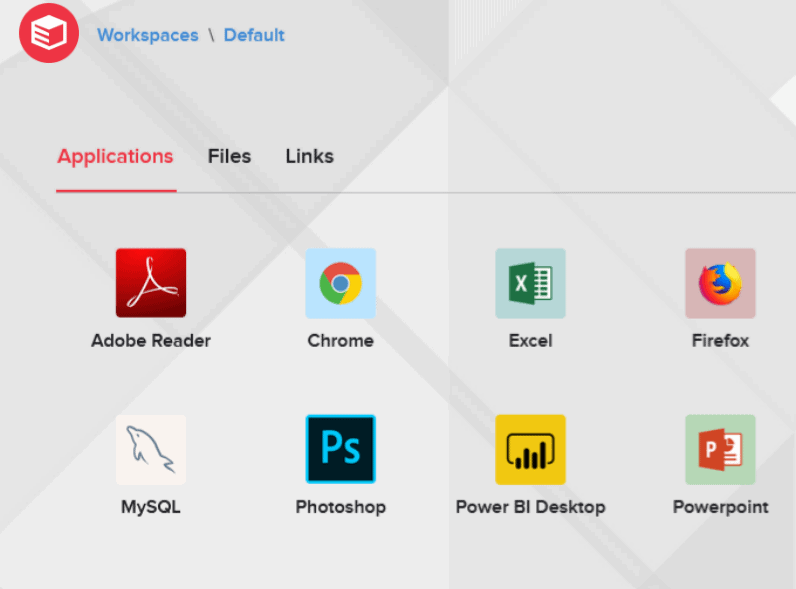Viewport: 796px width, 589px height.
Task: Launch MySQL via the dolphin icon
Action: tap(151, 449)
